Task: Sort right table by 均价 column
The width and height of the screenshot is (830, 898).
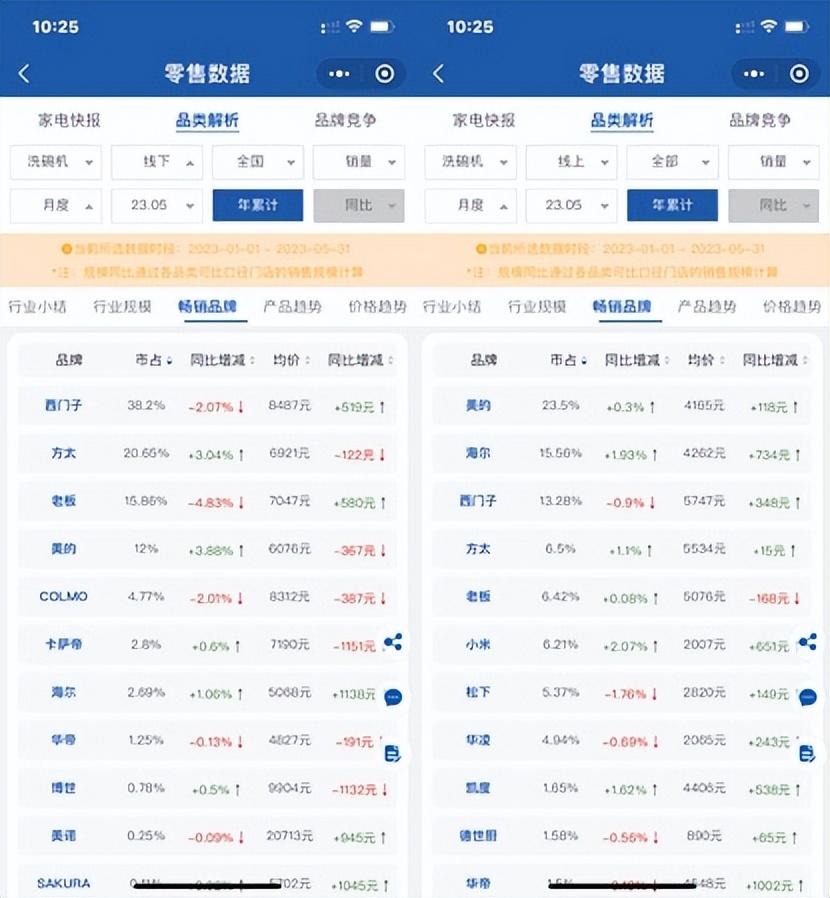Action: [x=706, y=360]
